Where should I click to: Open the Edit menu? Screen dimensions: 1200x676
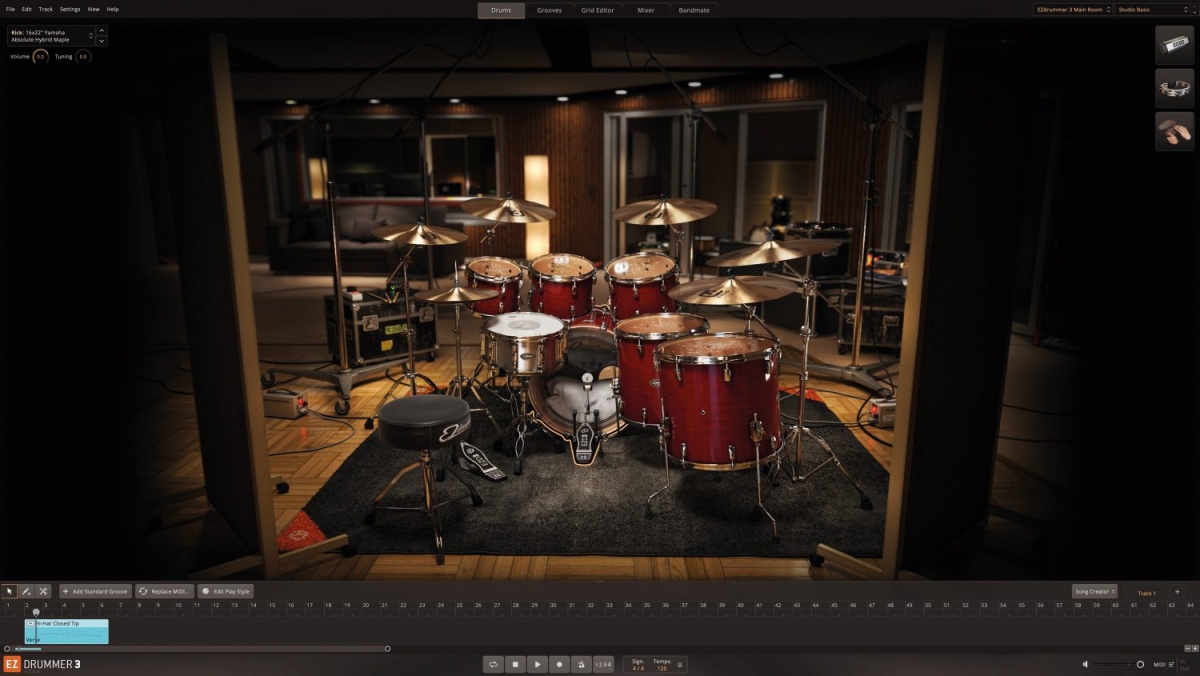(x=27, y=9)
